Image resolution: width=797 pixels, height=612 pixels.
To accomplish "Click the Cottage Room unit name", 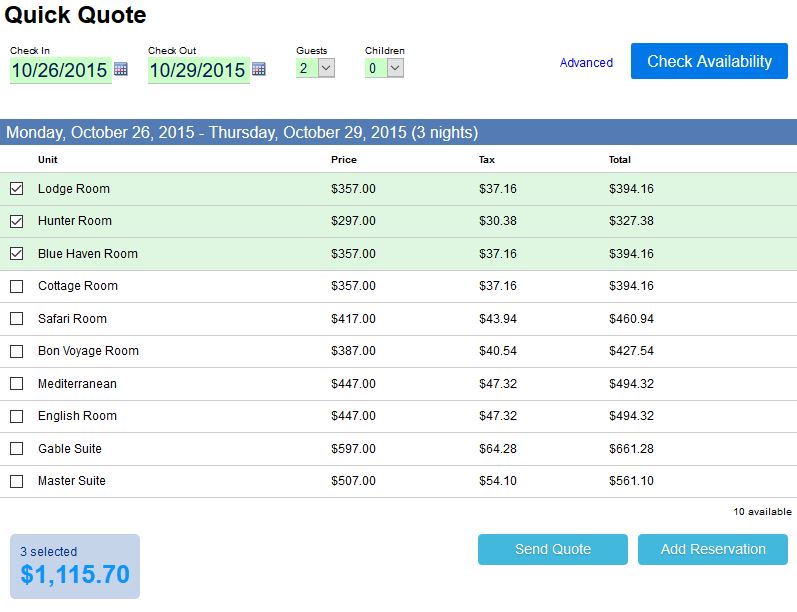I will coord(78,286).
